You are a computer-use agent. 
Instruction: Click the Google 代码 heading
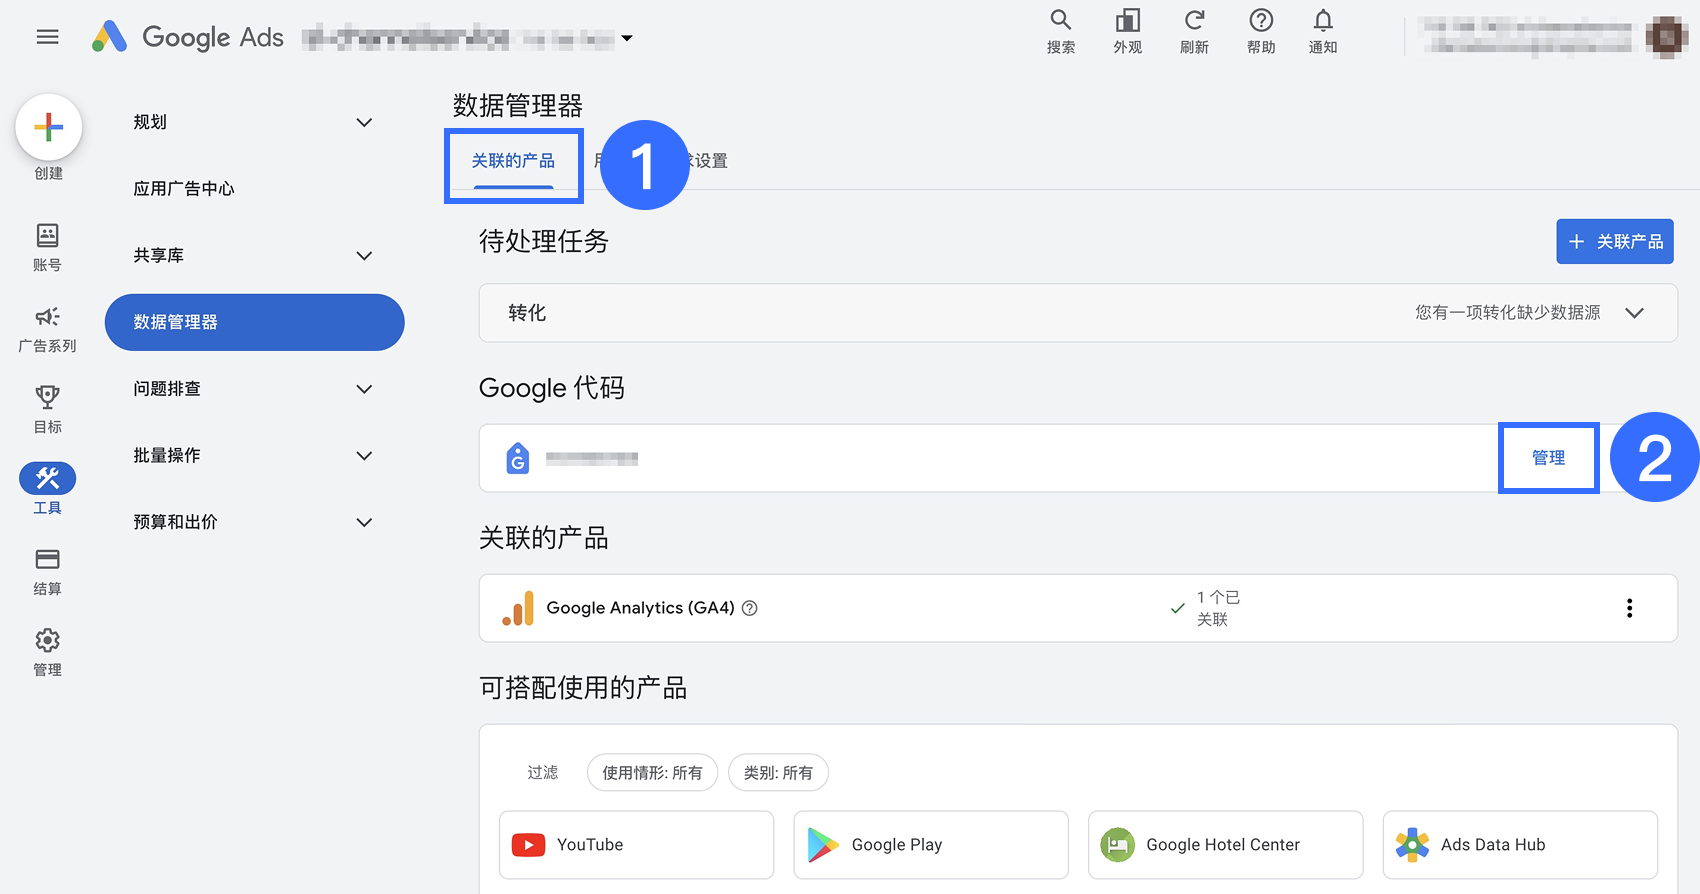click(552, 388)
